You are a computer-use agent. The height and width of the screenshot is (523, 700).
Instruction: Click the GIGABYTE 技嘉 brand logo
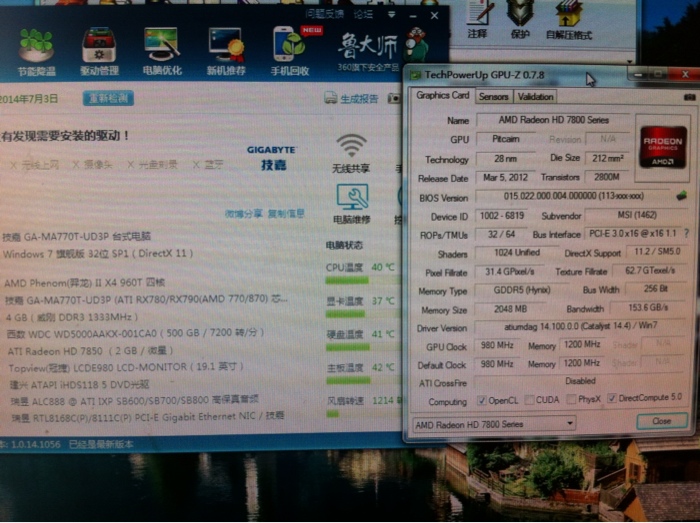[272, 158]
